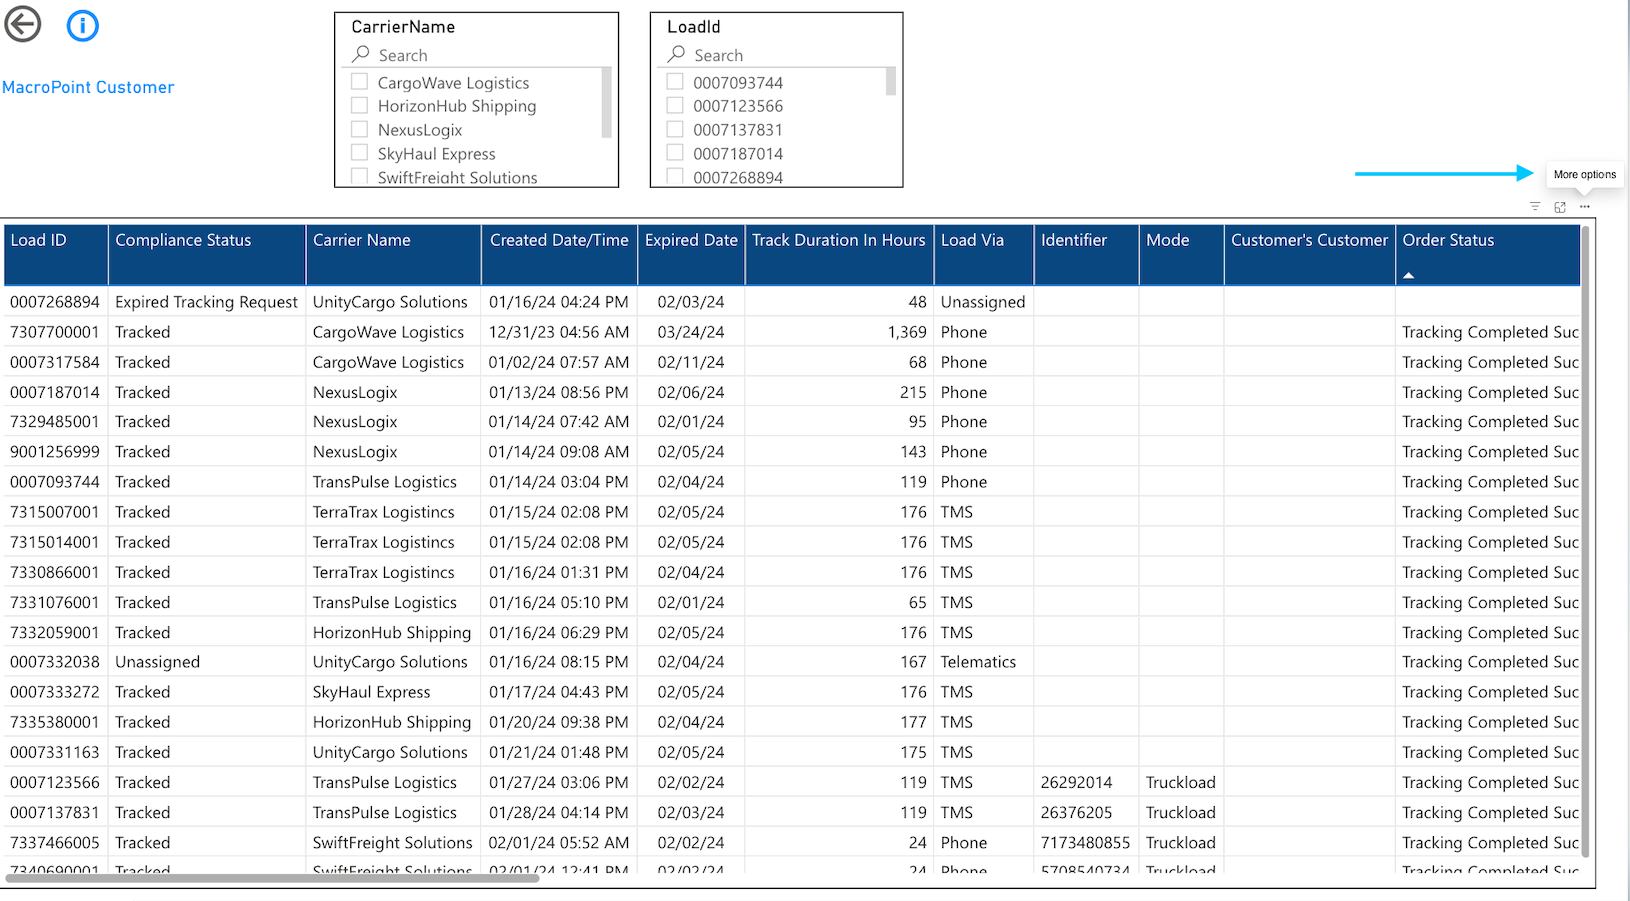Click expired date 03/24/24
Viewport: 1630px width, 901px height.
(691, 331)
